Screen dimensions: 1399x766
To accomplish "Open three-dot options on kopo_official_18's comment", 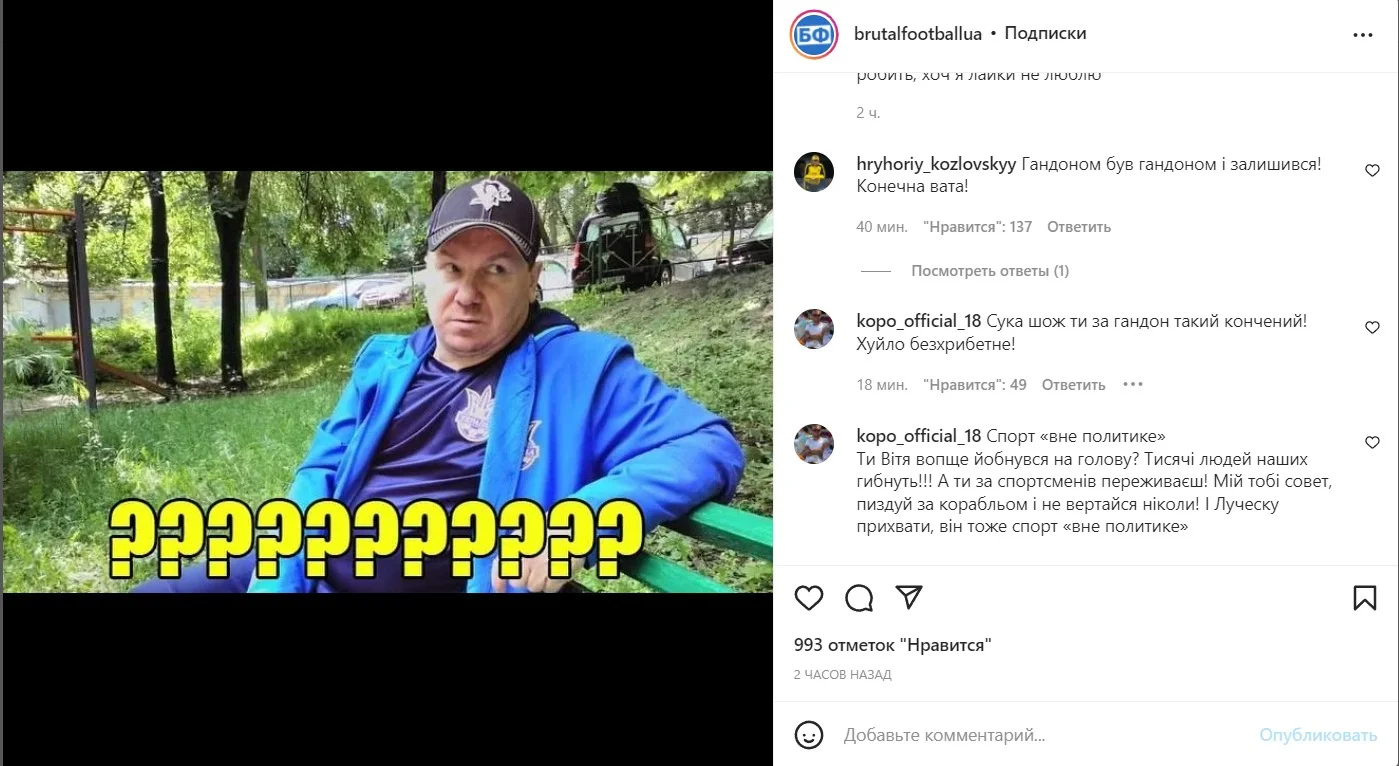I will pyautogui.click(x=1132, y=384).
